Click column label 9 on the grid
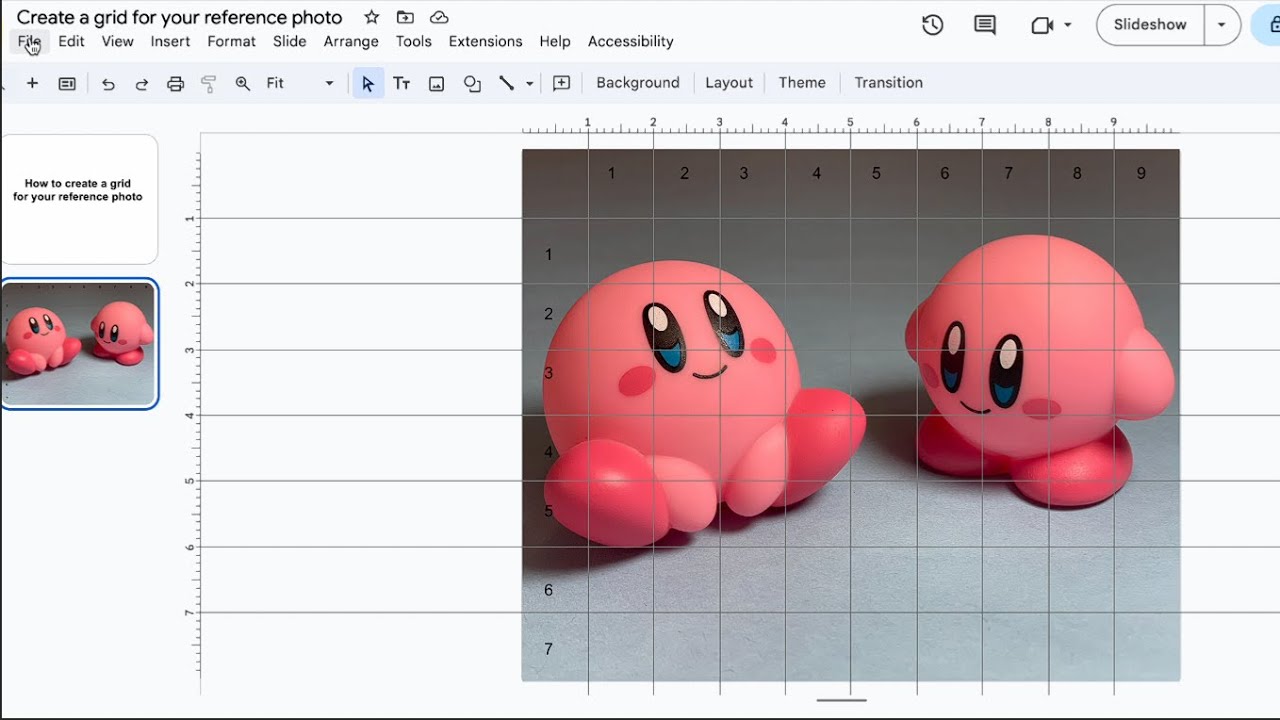The image size is (1280, 720). pos(1141,173)
